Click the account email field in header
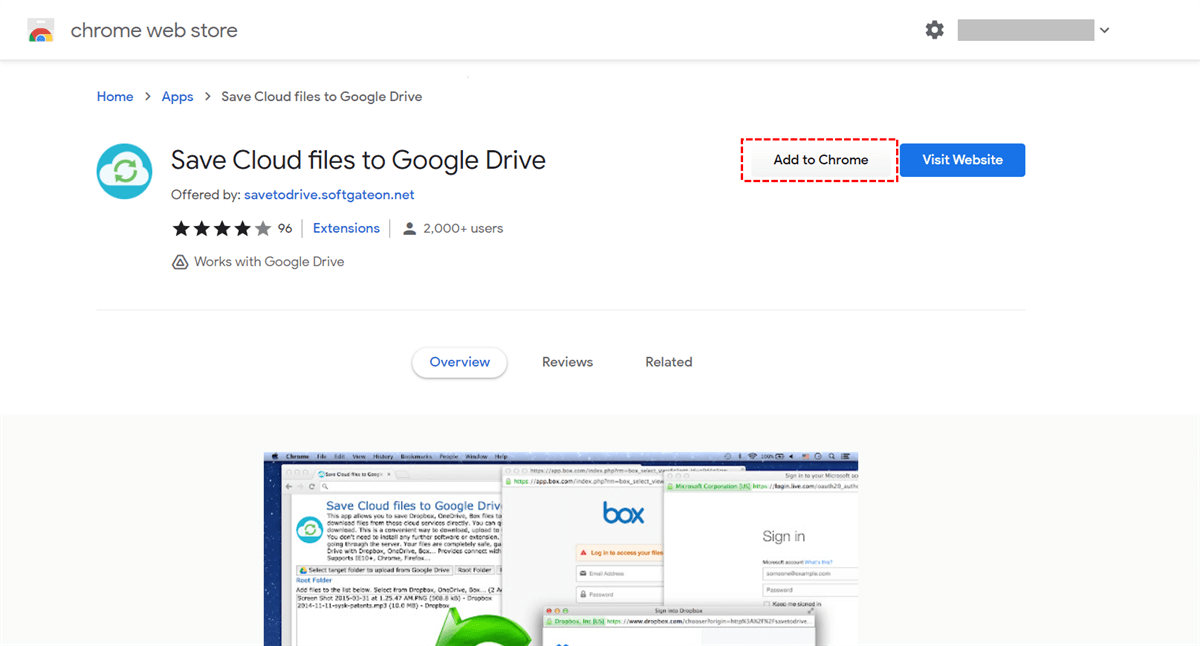The width and height of the screenshot is (1200, 646). point(1025,30)
